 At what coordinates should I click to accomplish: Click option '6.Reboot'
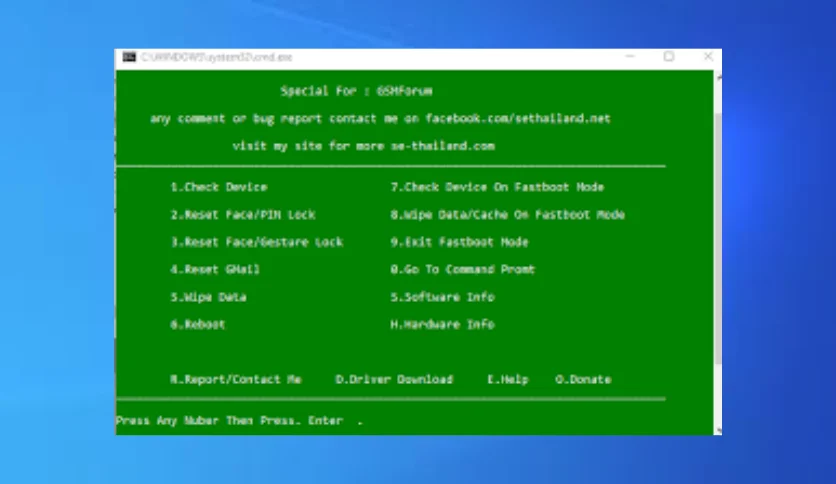click(x=198, y=324)
